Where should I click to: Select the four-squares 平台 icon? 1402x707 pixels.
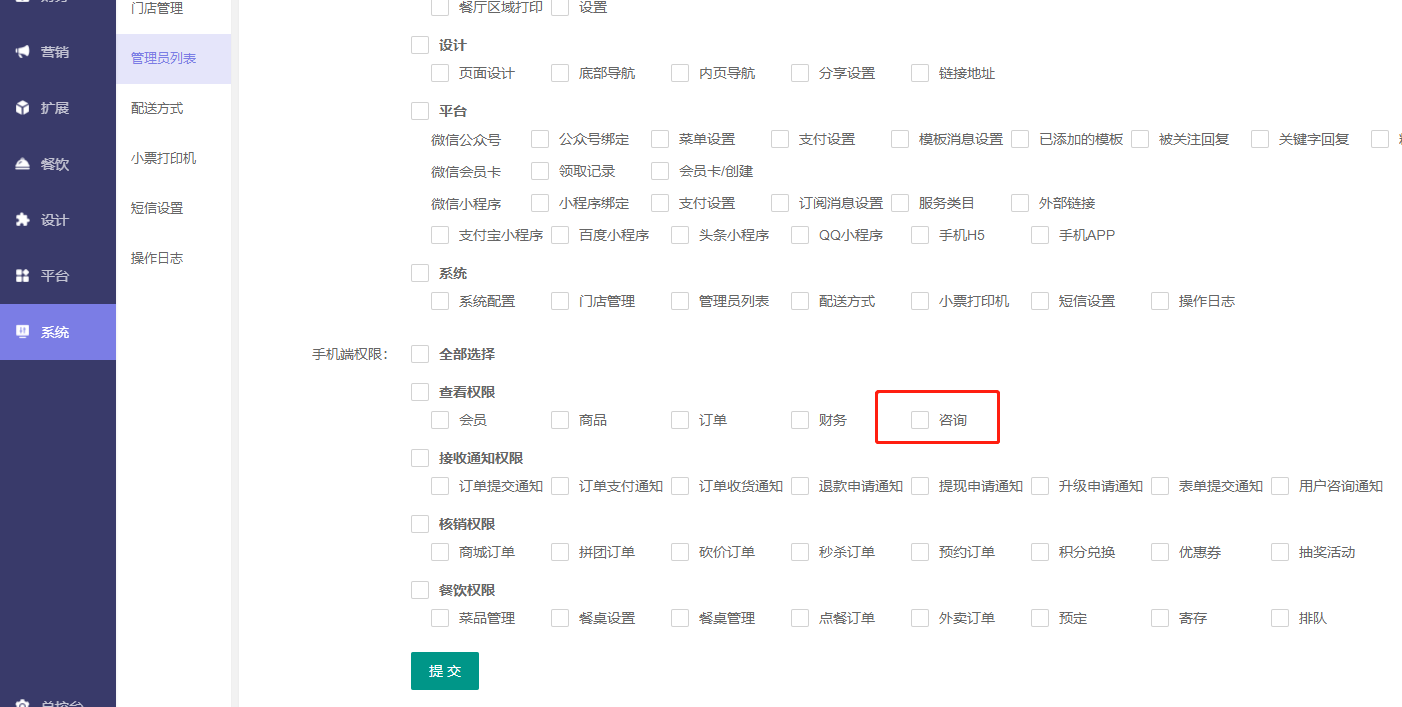coord(23,276)
